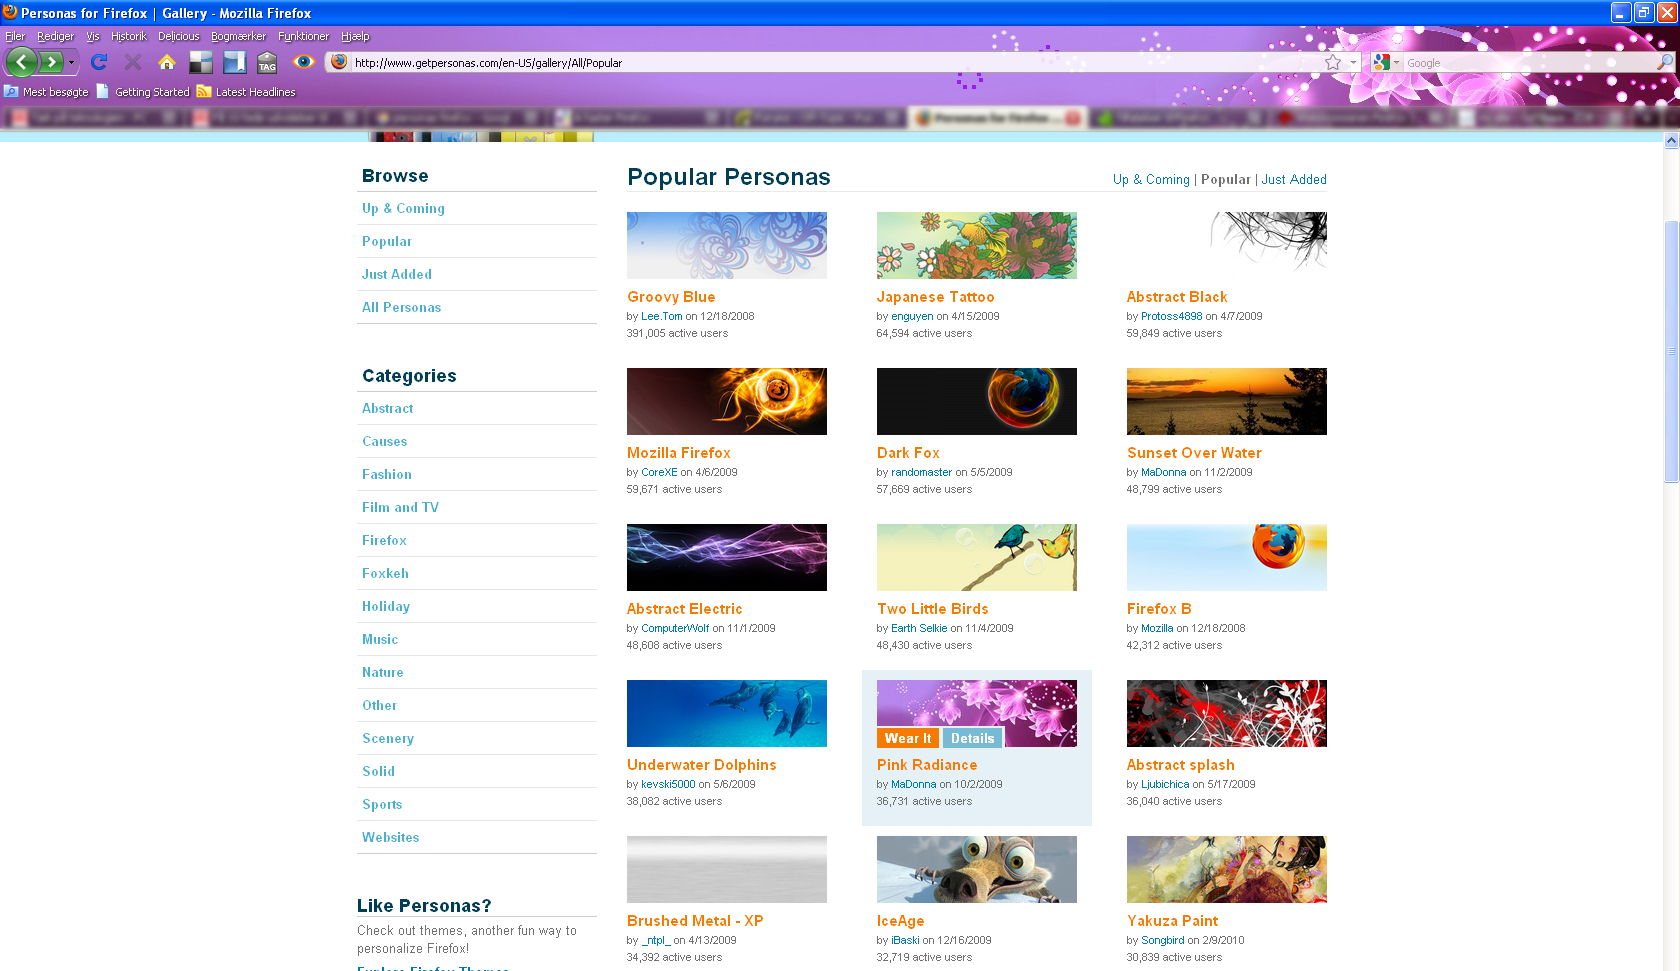Click the eye icon in the toolbar
Screen dimensions: 1680x971
pyautogui.click(x=304, y=62)
